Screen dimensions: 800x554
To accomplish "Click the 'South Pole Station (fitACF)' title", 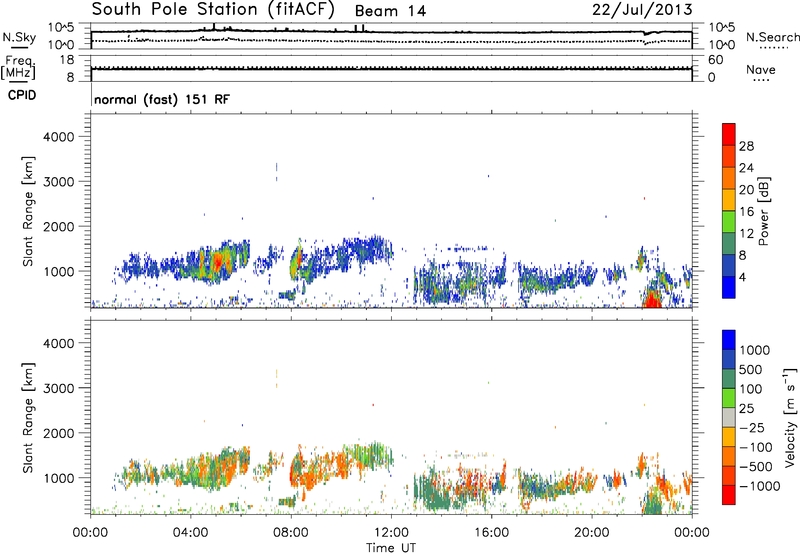I will 213,9.
